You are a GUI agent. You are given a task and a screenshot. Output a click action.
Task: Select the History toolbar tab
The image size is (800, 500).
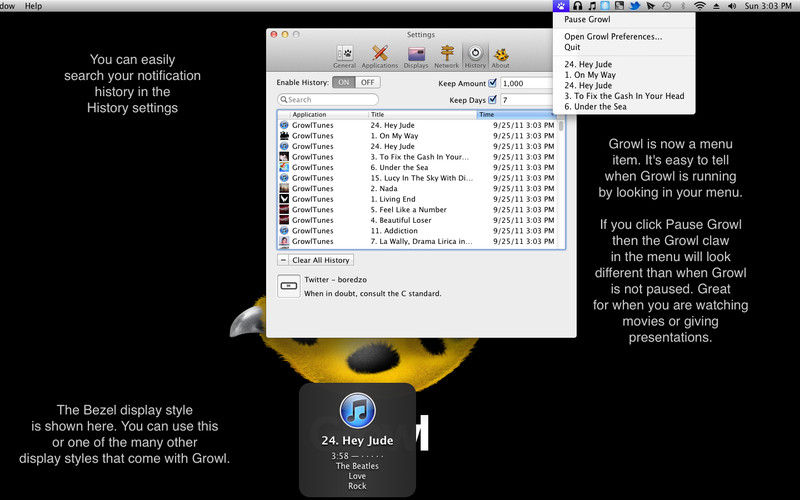[x=475, y=56]
